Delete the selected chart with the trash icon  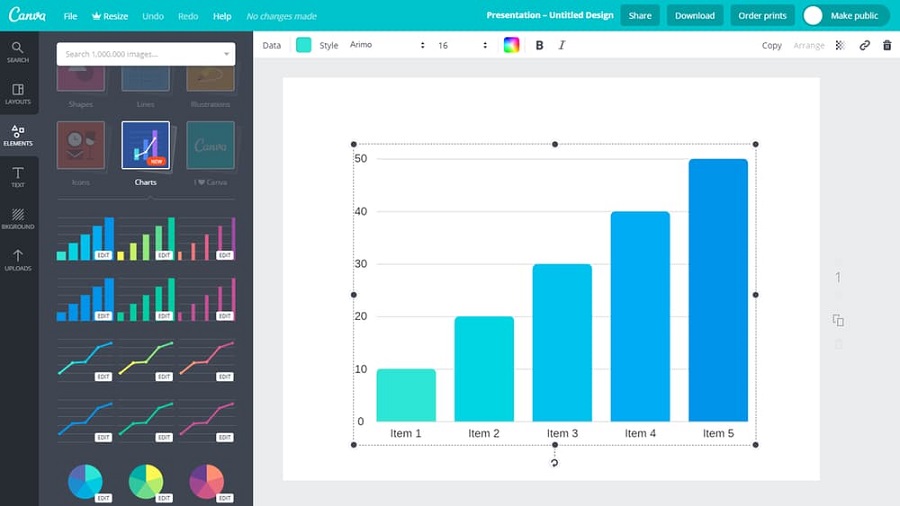(x=887, y=45)
